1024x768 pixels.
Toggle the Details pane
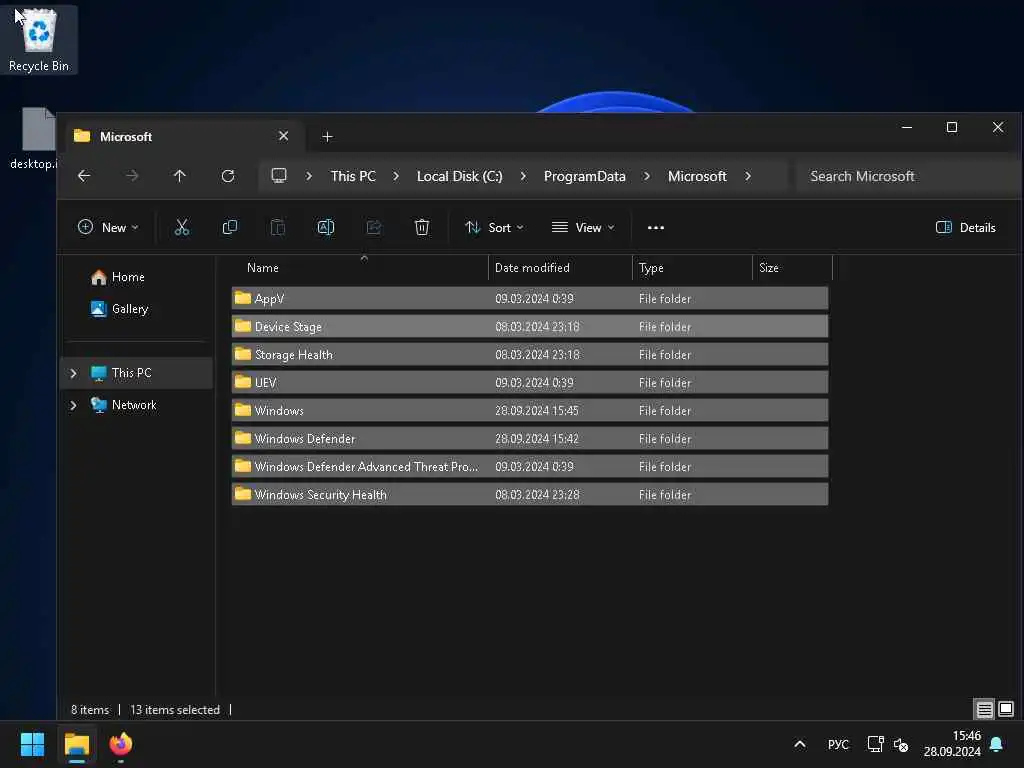(x=965, y=227)
